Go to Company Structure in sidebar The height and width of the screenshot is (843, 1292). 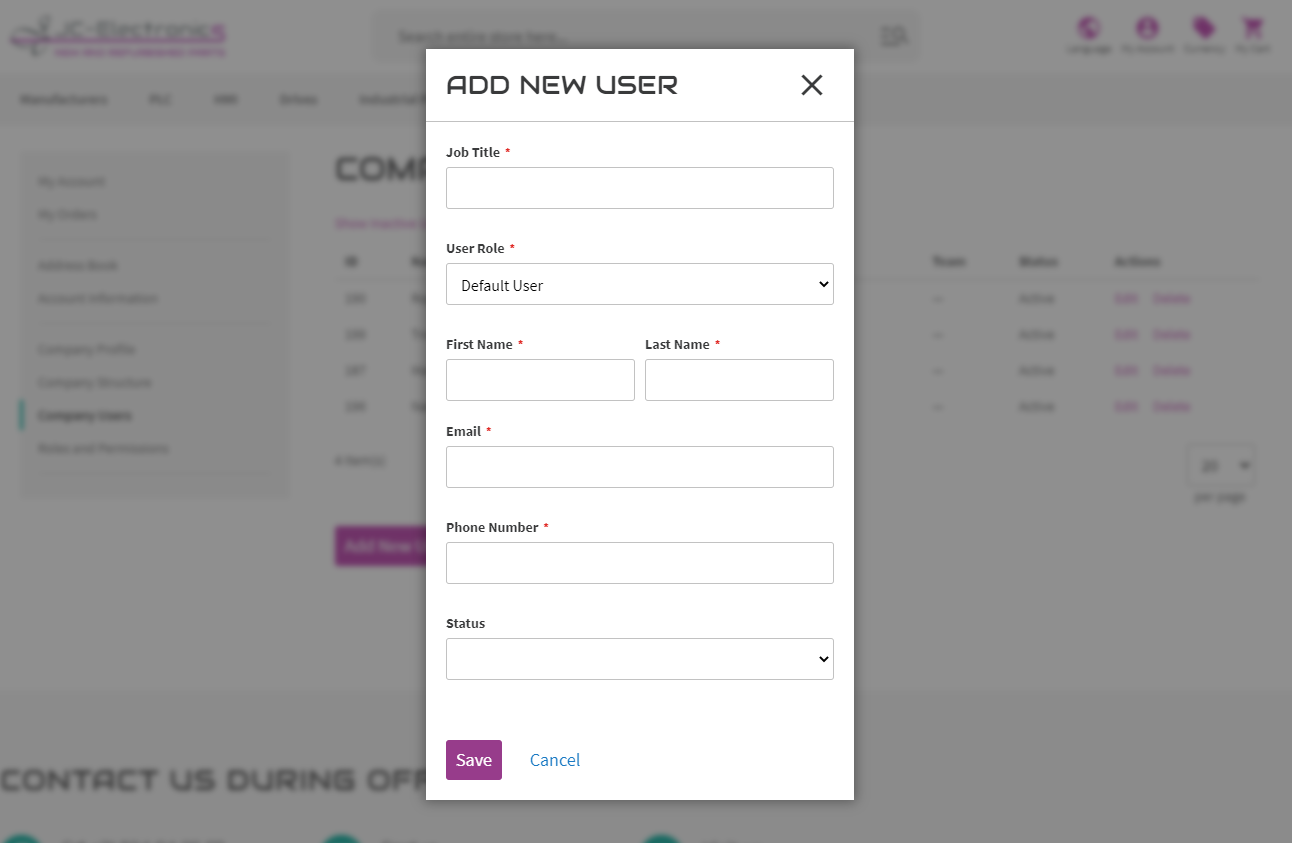(x=95, y=382)
